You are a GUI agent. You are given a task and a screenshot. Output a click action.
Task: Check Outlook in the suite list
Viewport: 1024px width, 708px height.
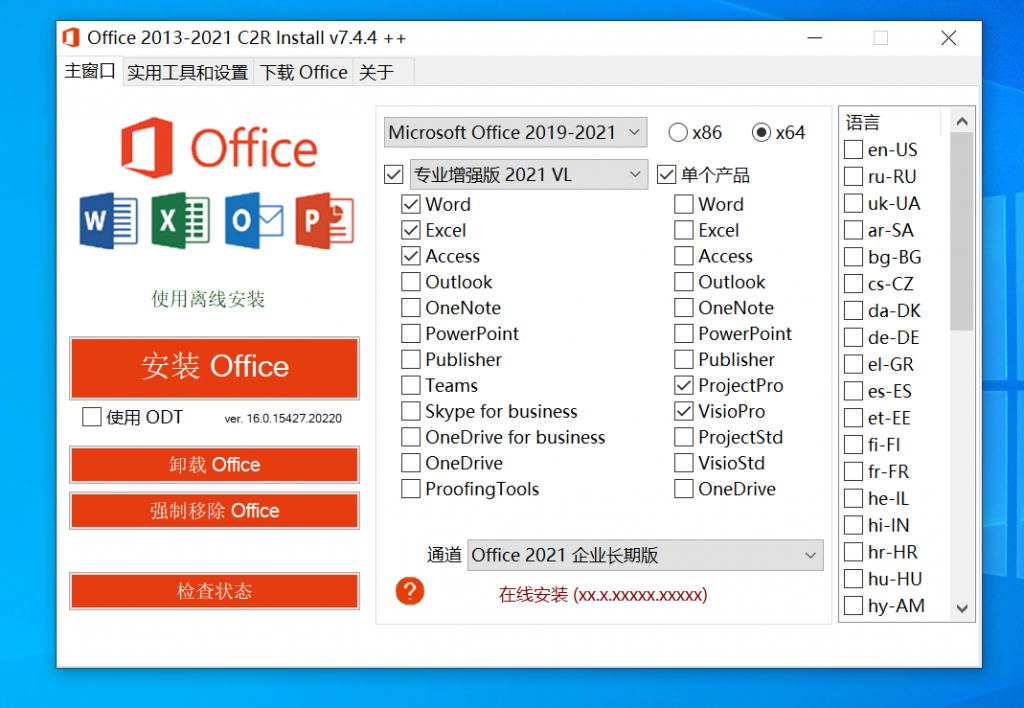click(411, 282)
